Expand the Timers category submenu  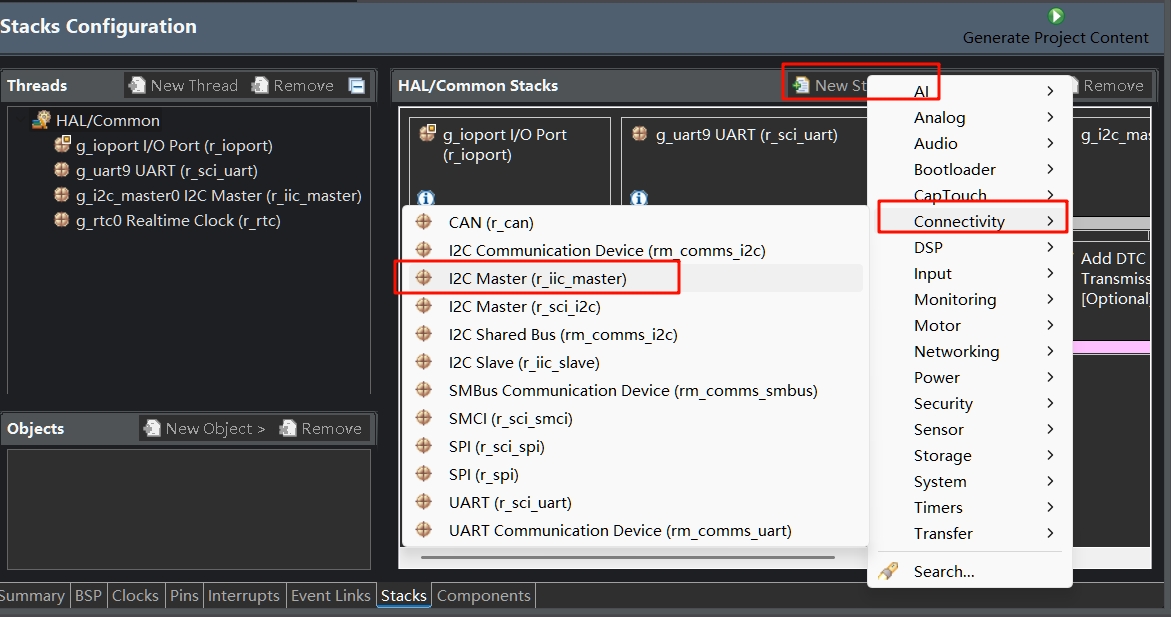point(972,507)
